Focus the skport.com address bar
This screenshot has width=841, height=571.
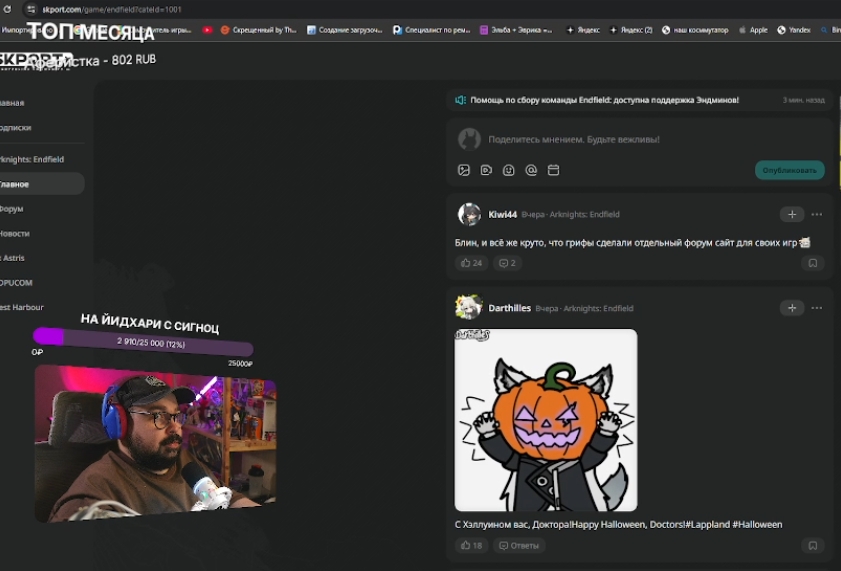pos(112,9)
